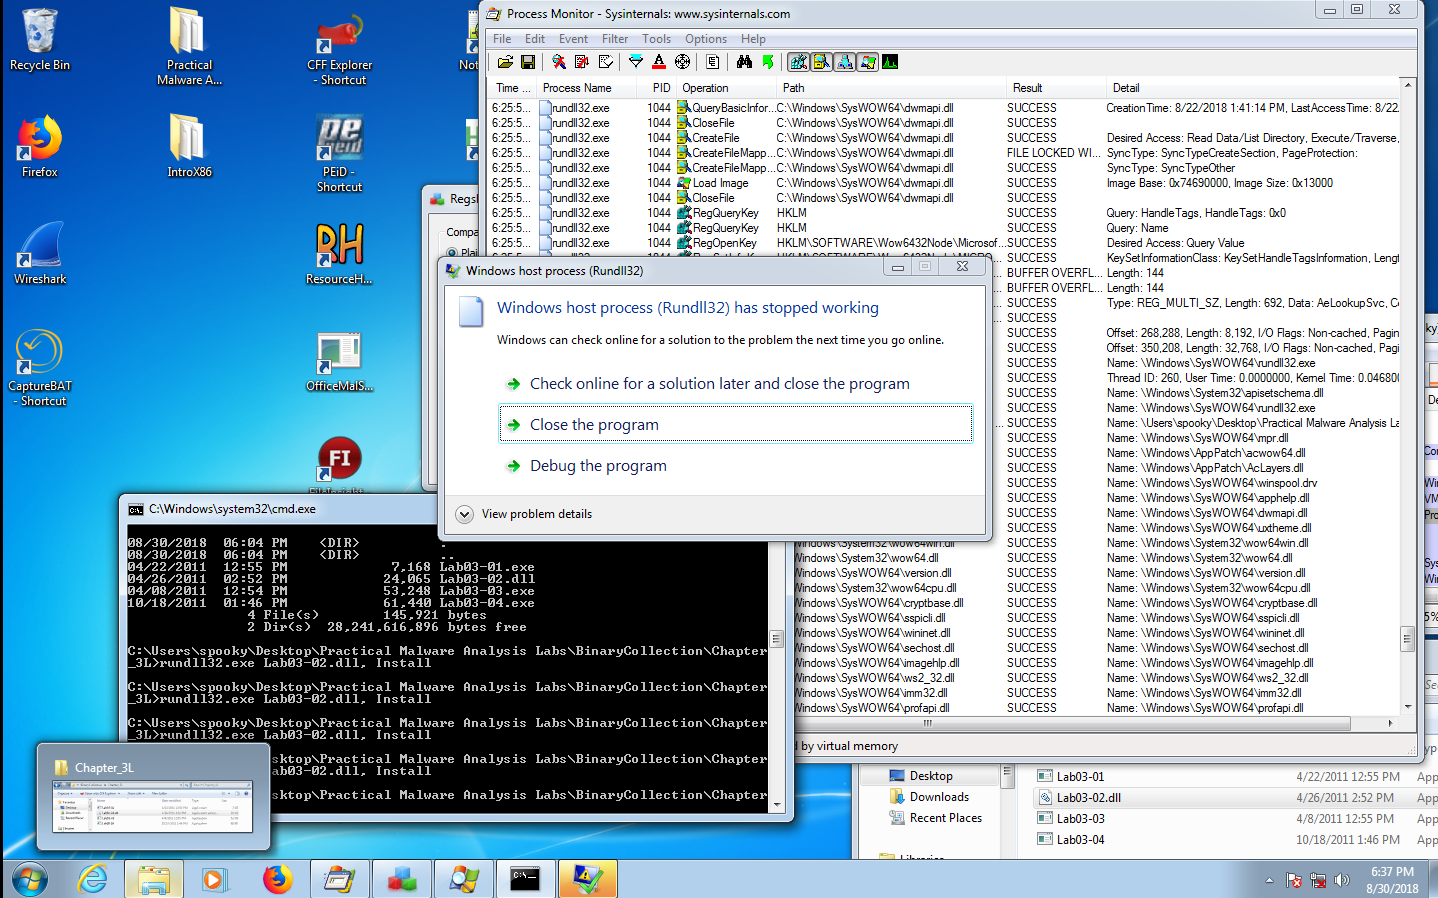
Task: Open the Recycle Bin desktop icon
Action: coord(40,40)
